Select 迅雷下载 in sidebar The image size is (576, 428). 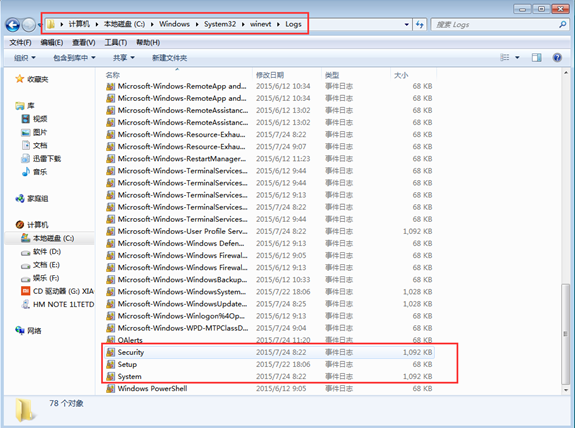click(x=41, y=159)
